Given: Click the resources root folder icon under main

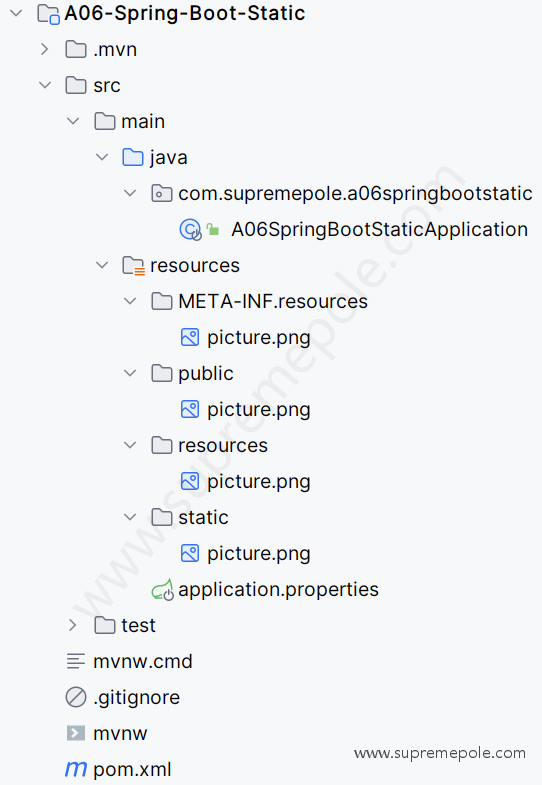Looking at the screenshot, I should [134, 266].
